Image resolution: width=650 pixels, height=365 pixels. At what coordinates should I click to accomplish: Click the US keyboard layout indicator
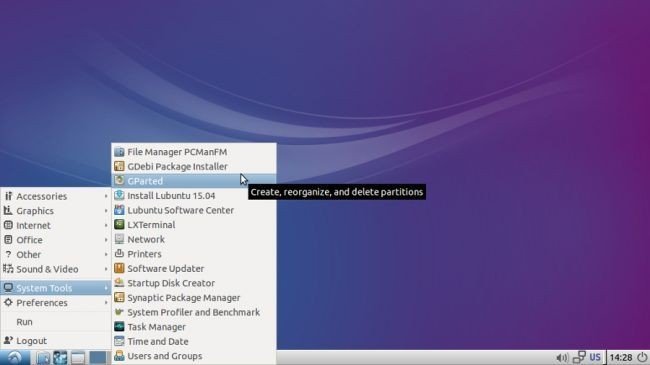click(595, 357)
